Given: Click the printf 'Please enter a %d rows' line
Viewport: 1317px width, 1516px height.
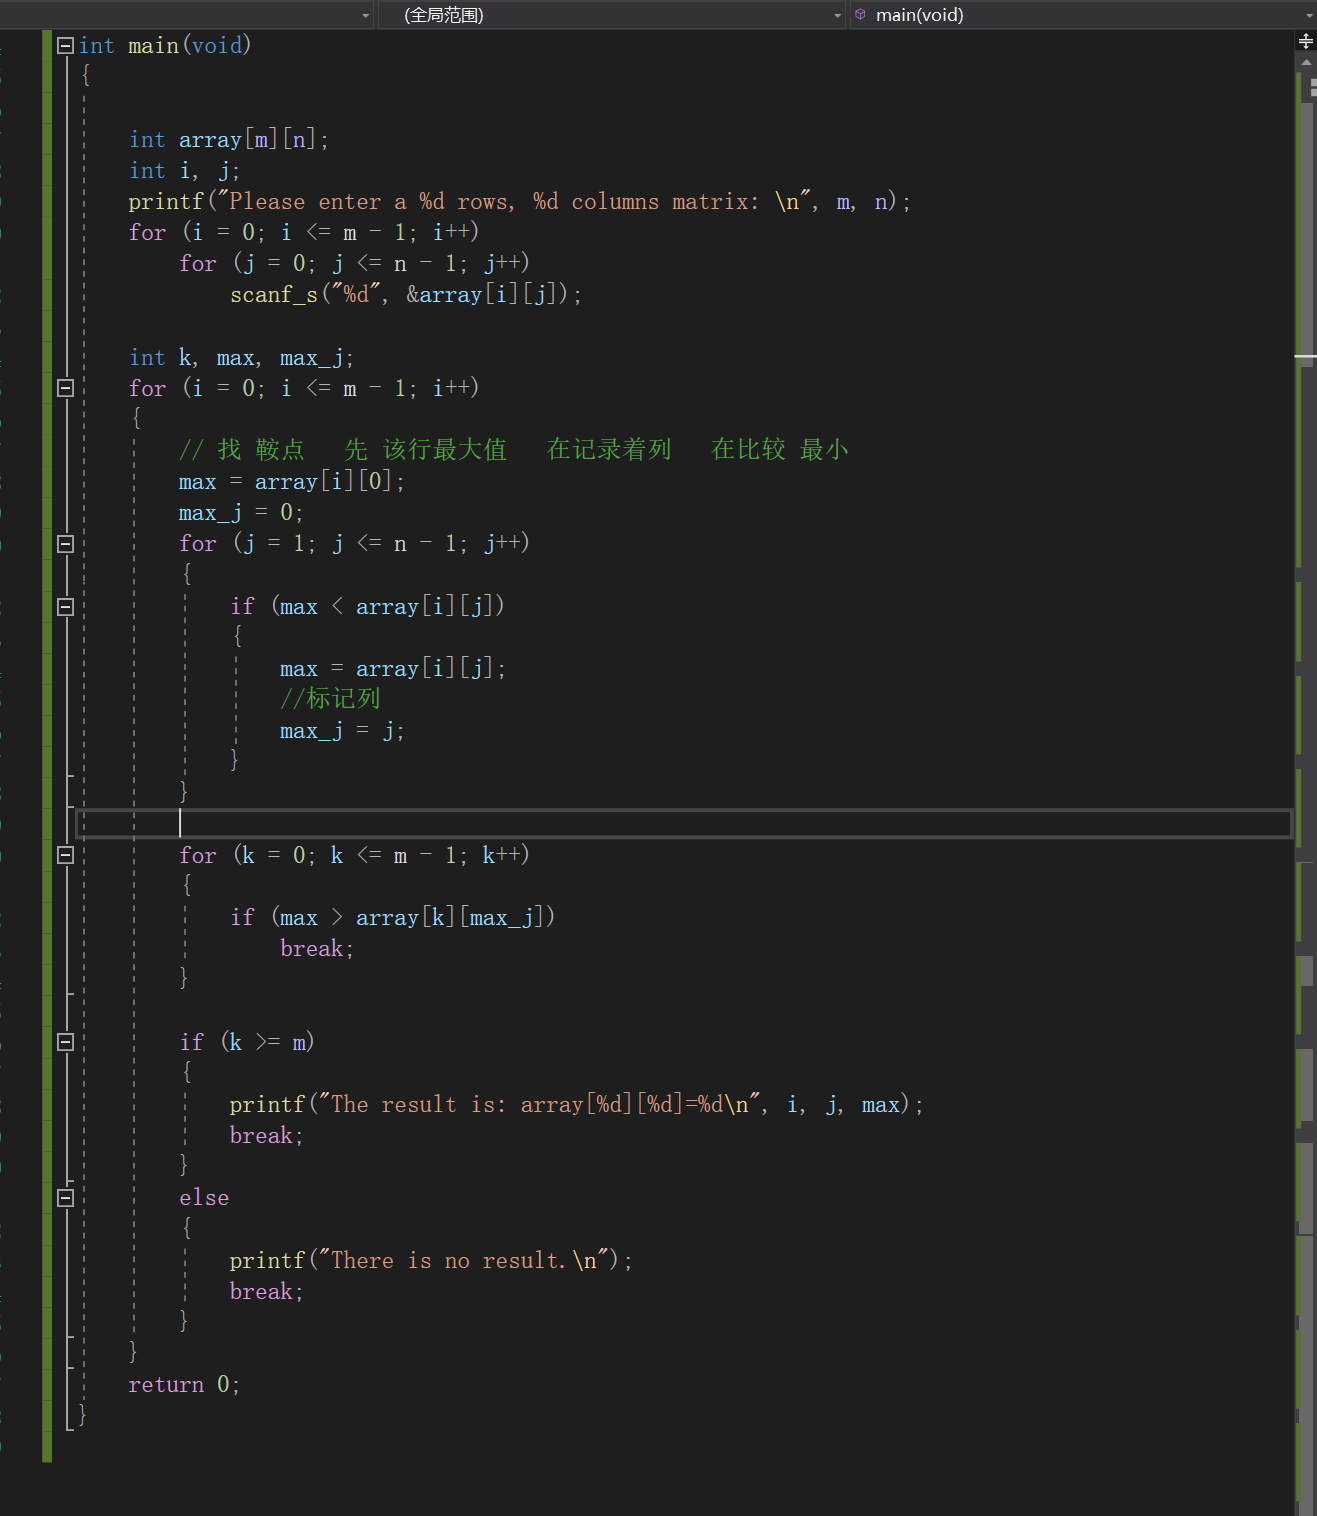Looking at the screenshot, I should (519, 201).
